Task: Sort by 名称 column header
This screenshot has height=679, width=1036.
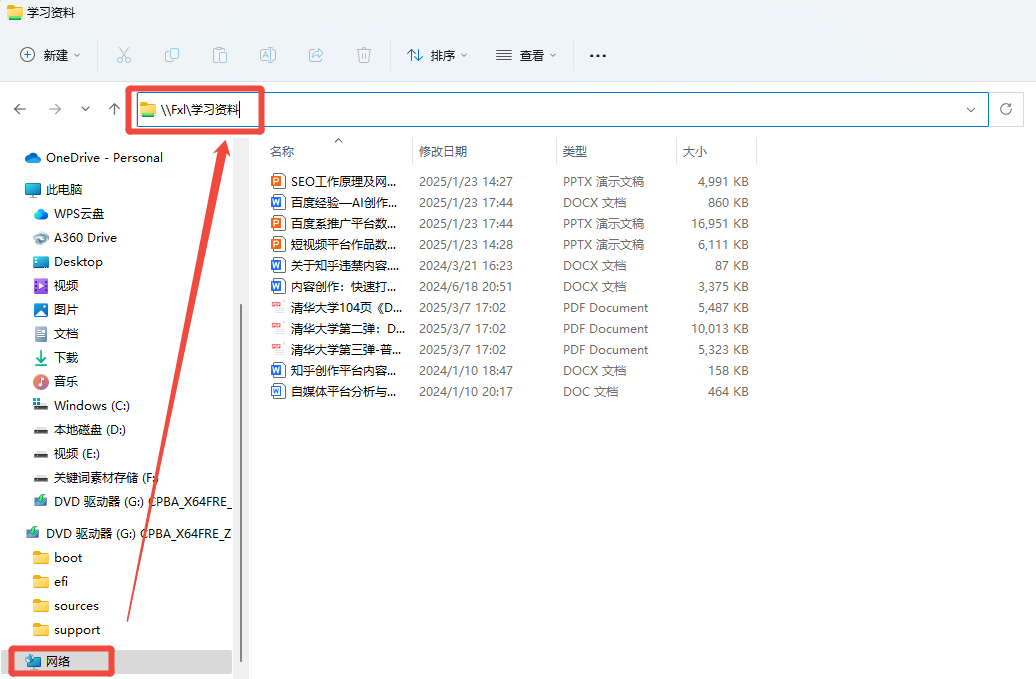Action: pos(282,152)
